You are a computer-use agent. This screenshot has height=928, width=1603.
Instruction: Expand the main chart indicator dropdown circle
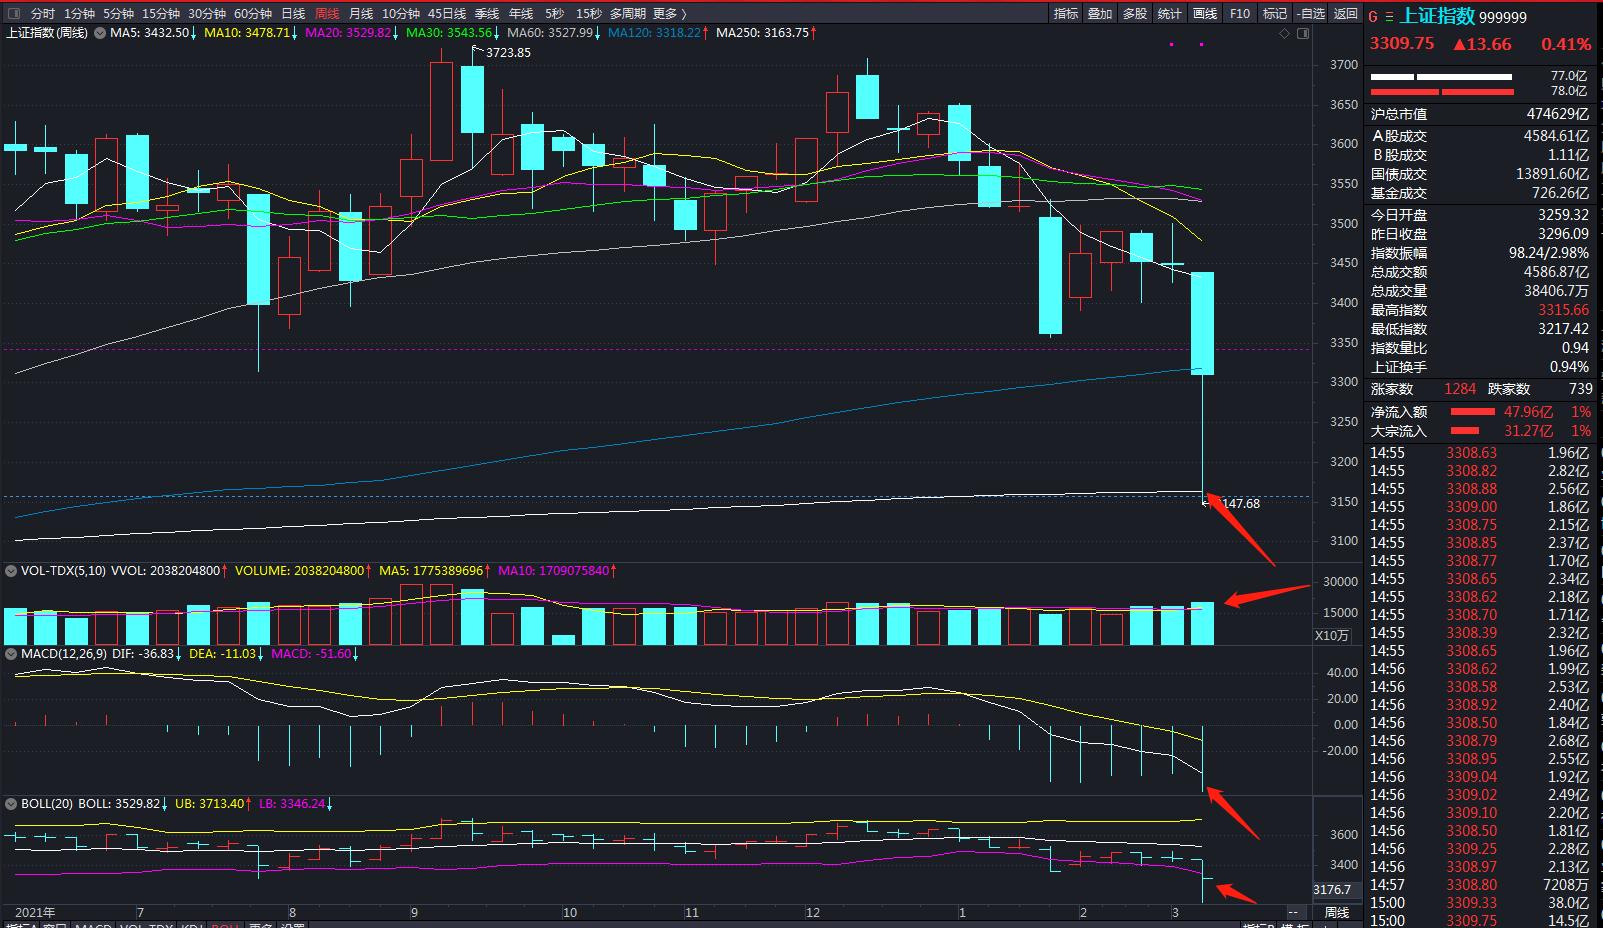pyautogui.click(x=98, y=33)
